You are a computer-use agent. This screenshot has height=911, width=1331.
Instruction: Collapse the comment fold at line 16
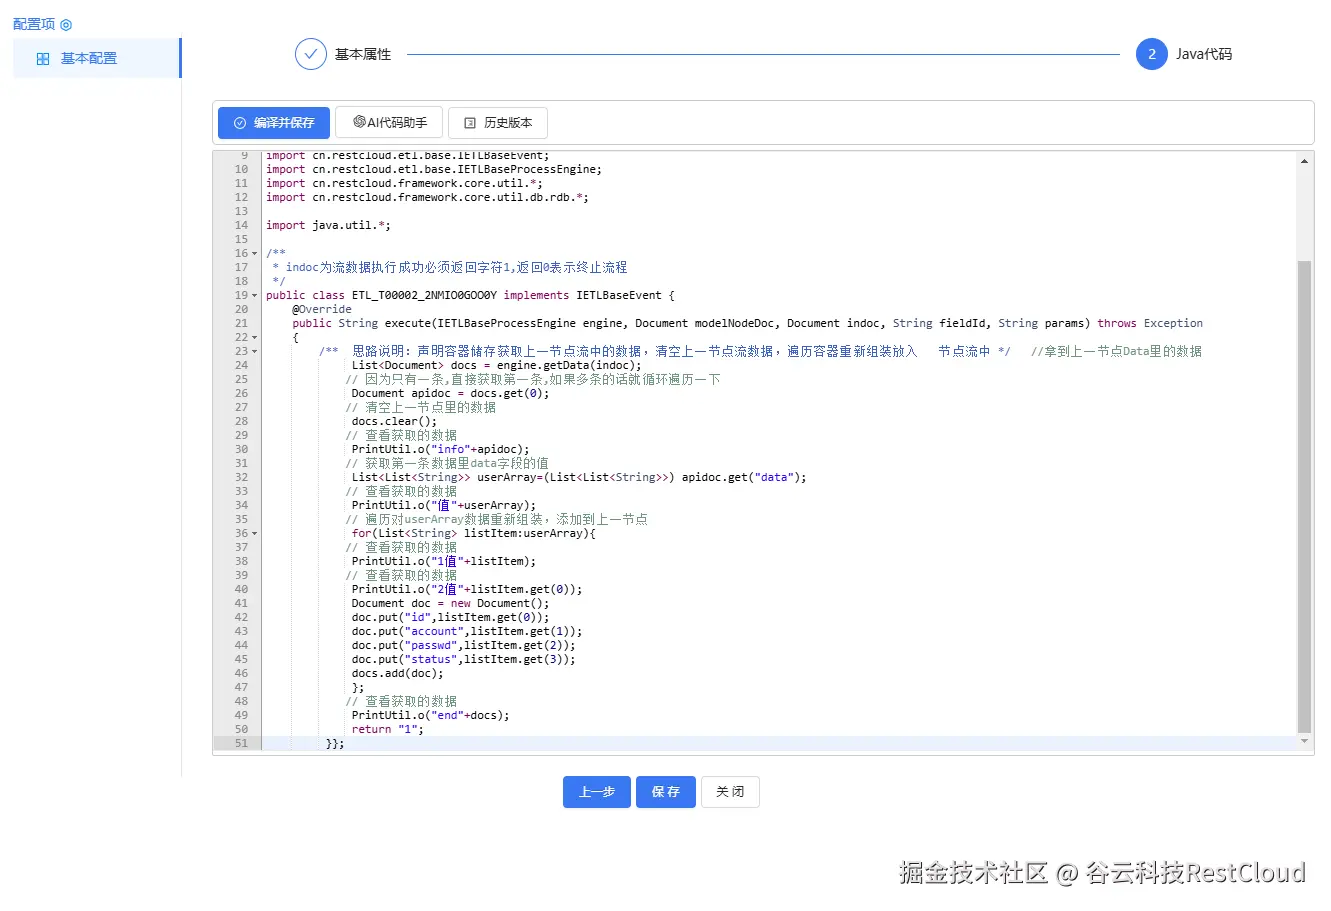tap(255, 254)
